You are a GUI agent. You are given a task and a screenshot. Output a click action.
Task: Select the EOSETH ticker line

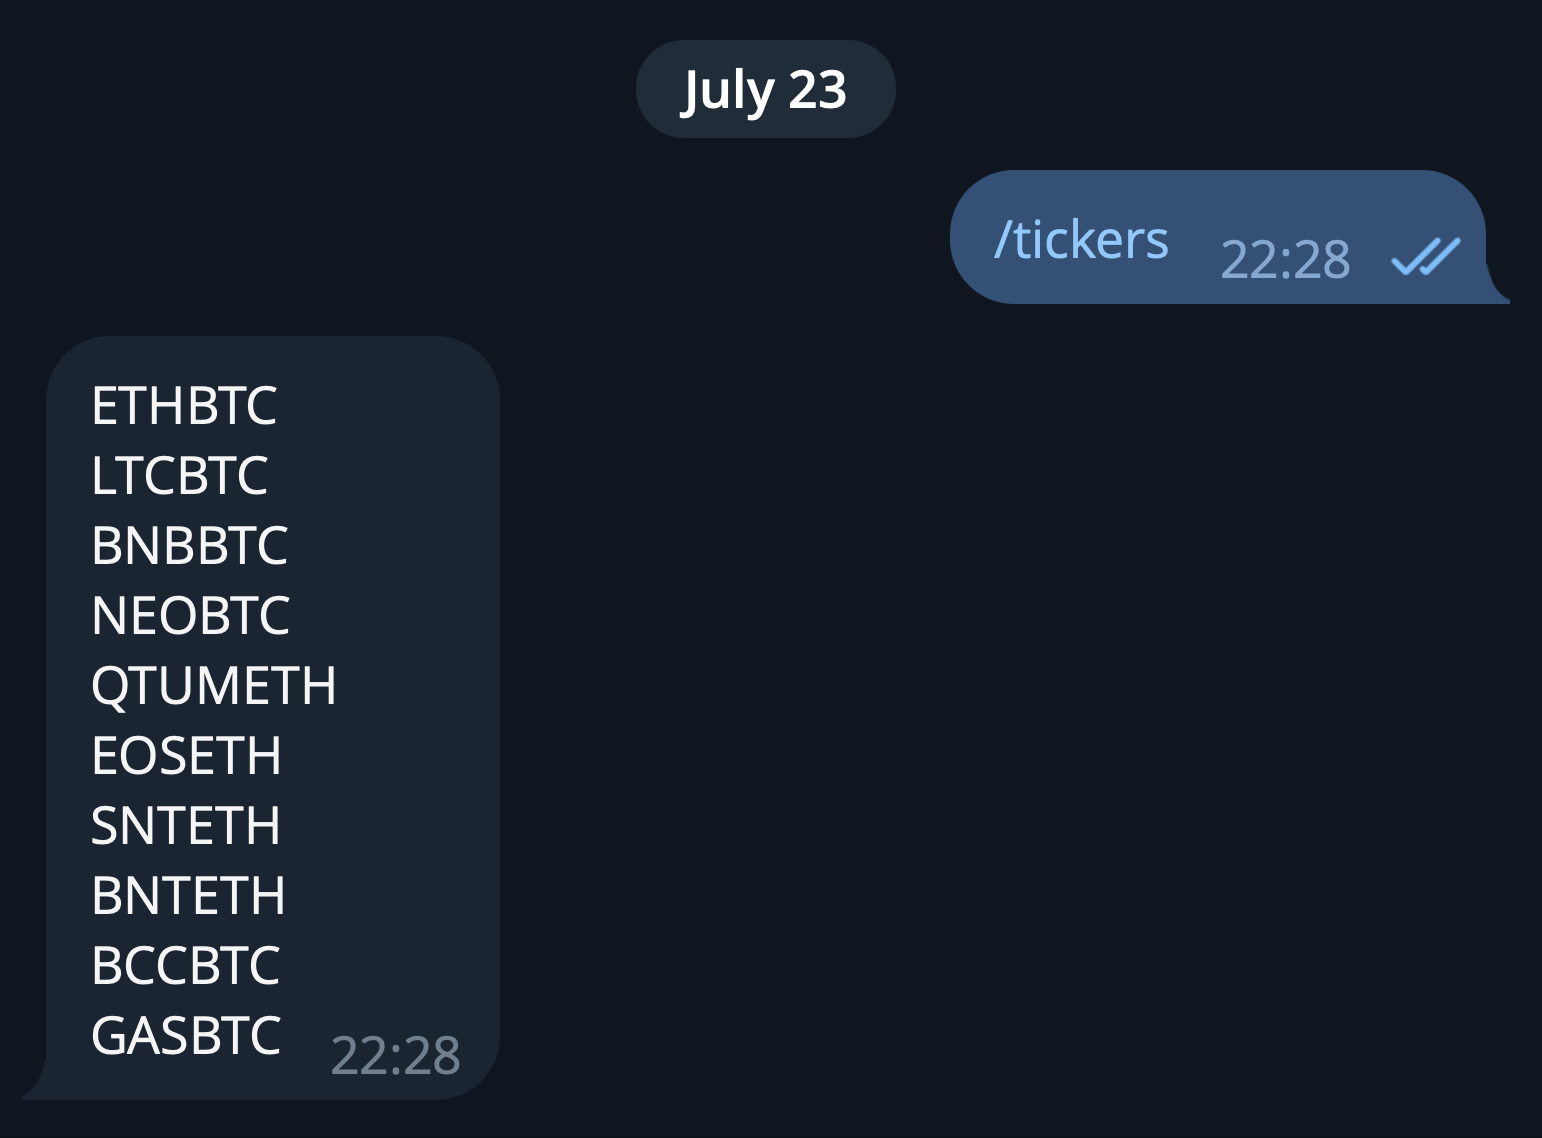pyautogui.click(x=187, y=756)
